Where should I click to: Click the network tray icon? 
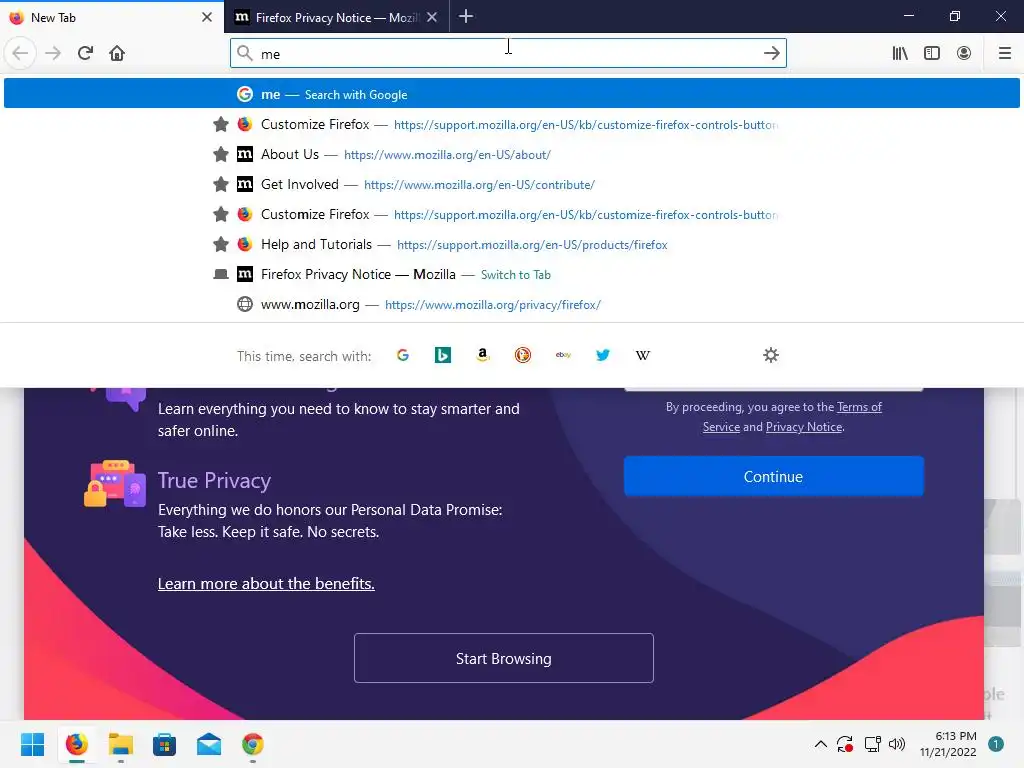872,744
